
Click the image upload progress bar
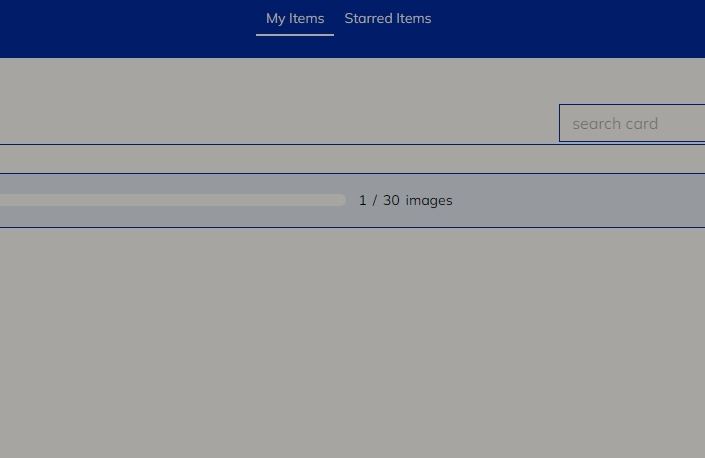(173, 200)
